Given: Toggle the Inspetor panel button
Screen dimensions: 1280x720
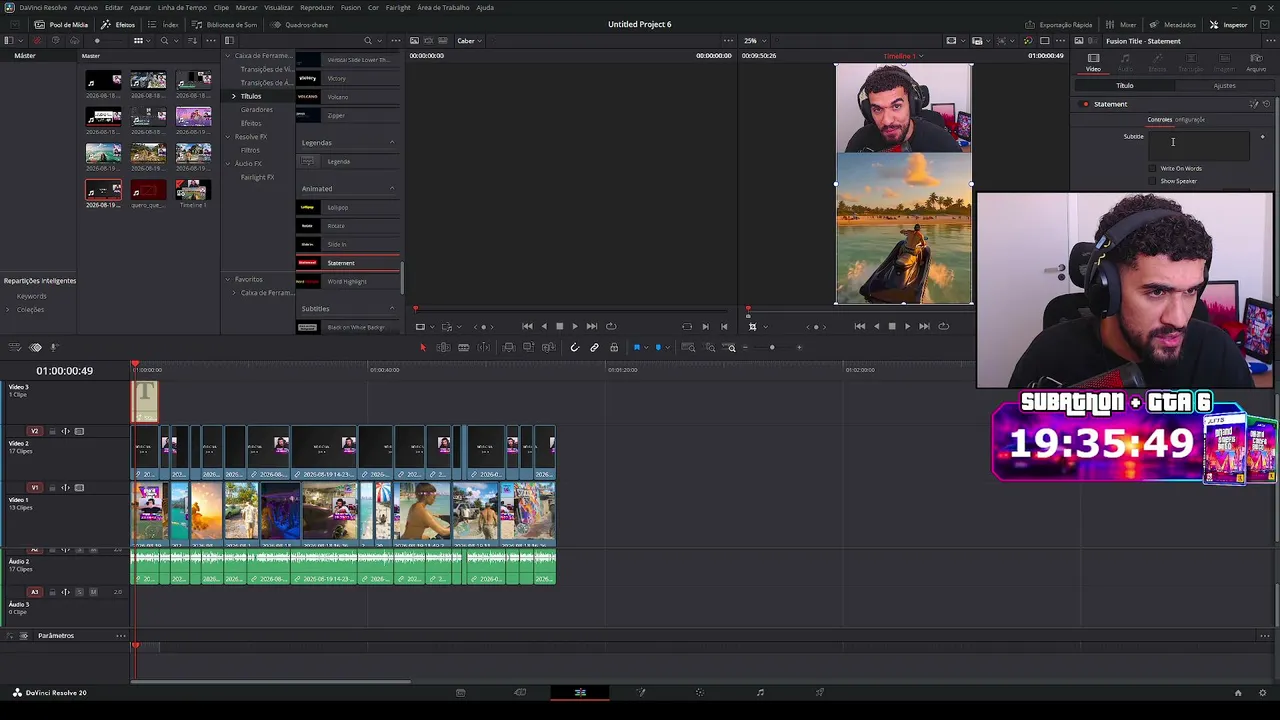Looking at the screenshot, I should [1229, 24].
